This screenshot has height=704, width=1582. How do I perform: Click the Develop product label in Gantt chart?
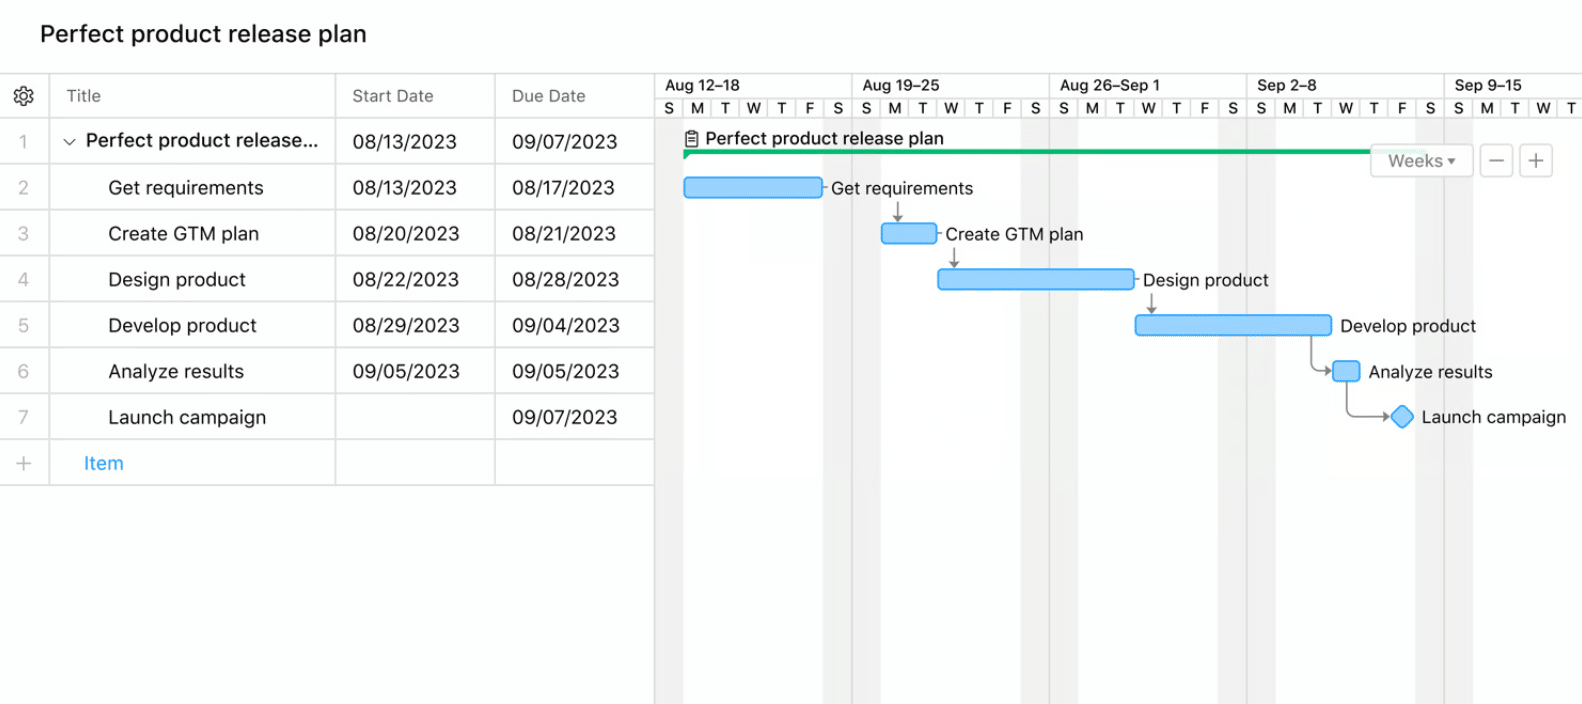click(x=1408, y=326)
